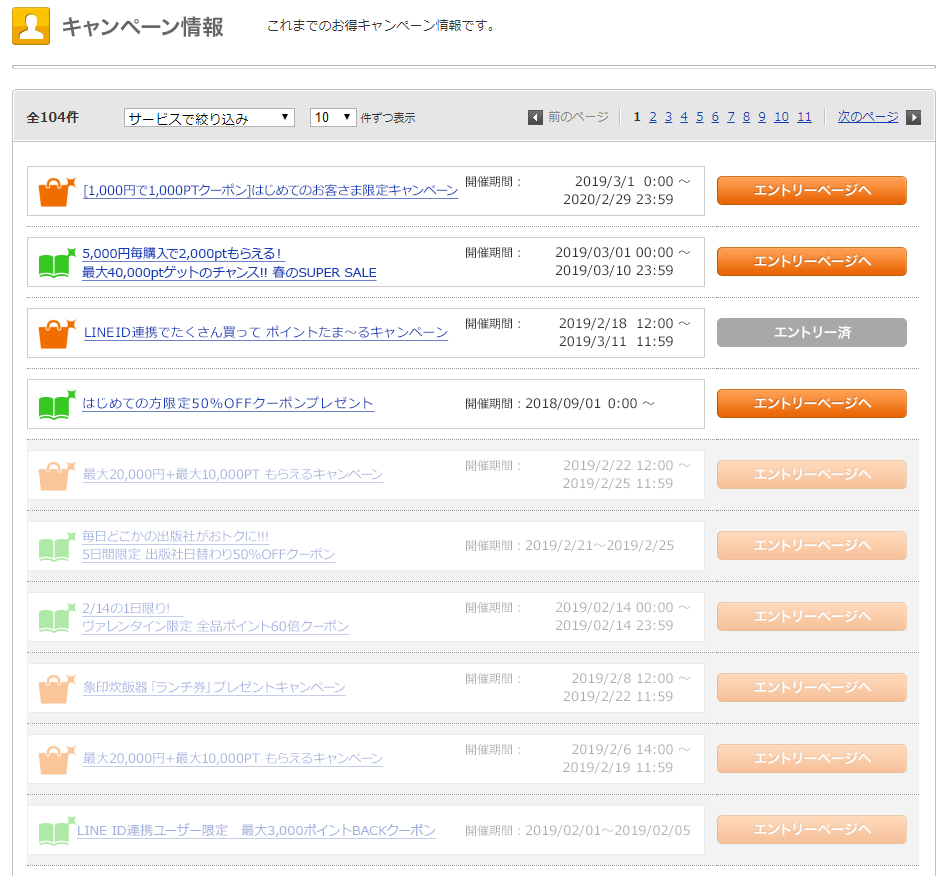The image size is (940, 876).
Task: Open the ヴァレンタイン限定 全品ポイント60倍クーポン link
Action: [216, 627]
